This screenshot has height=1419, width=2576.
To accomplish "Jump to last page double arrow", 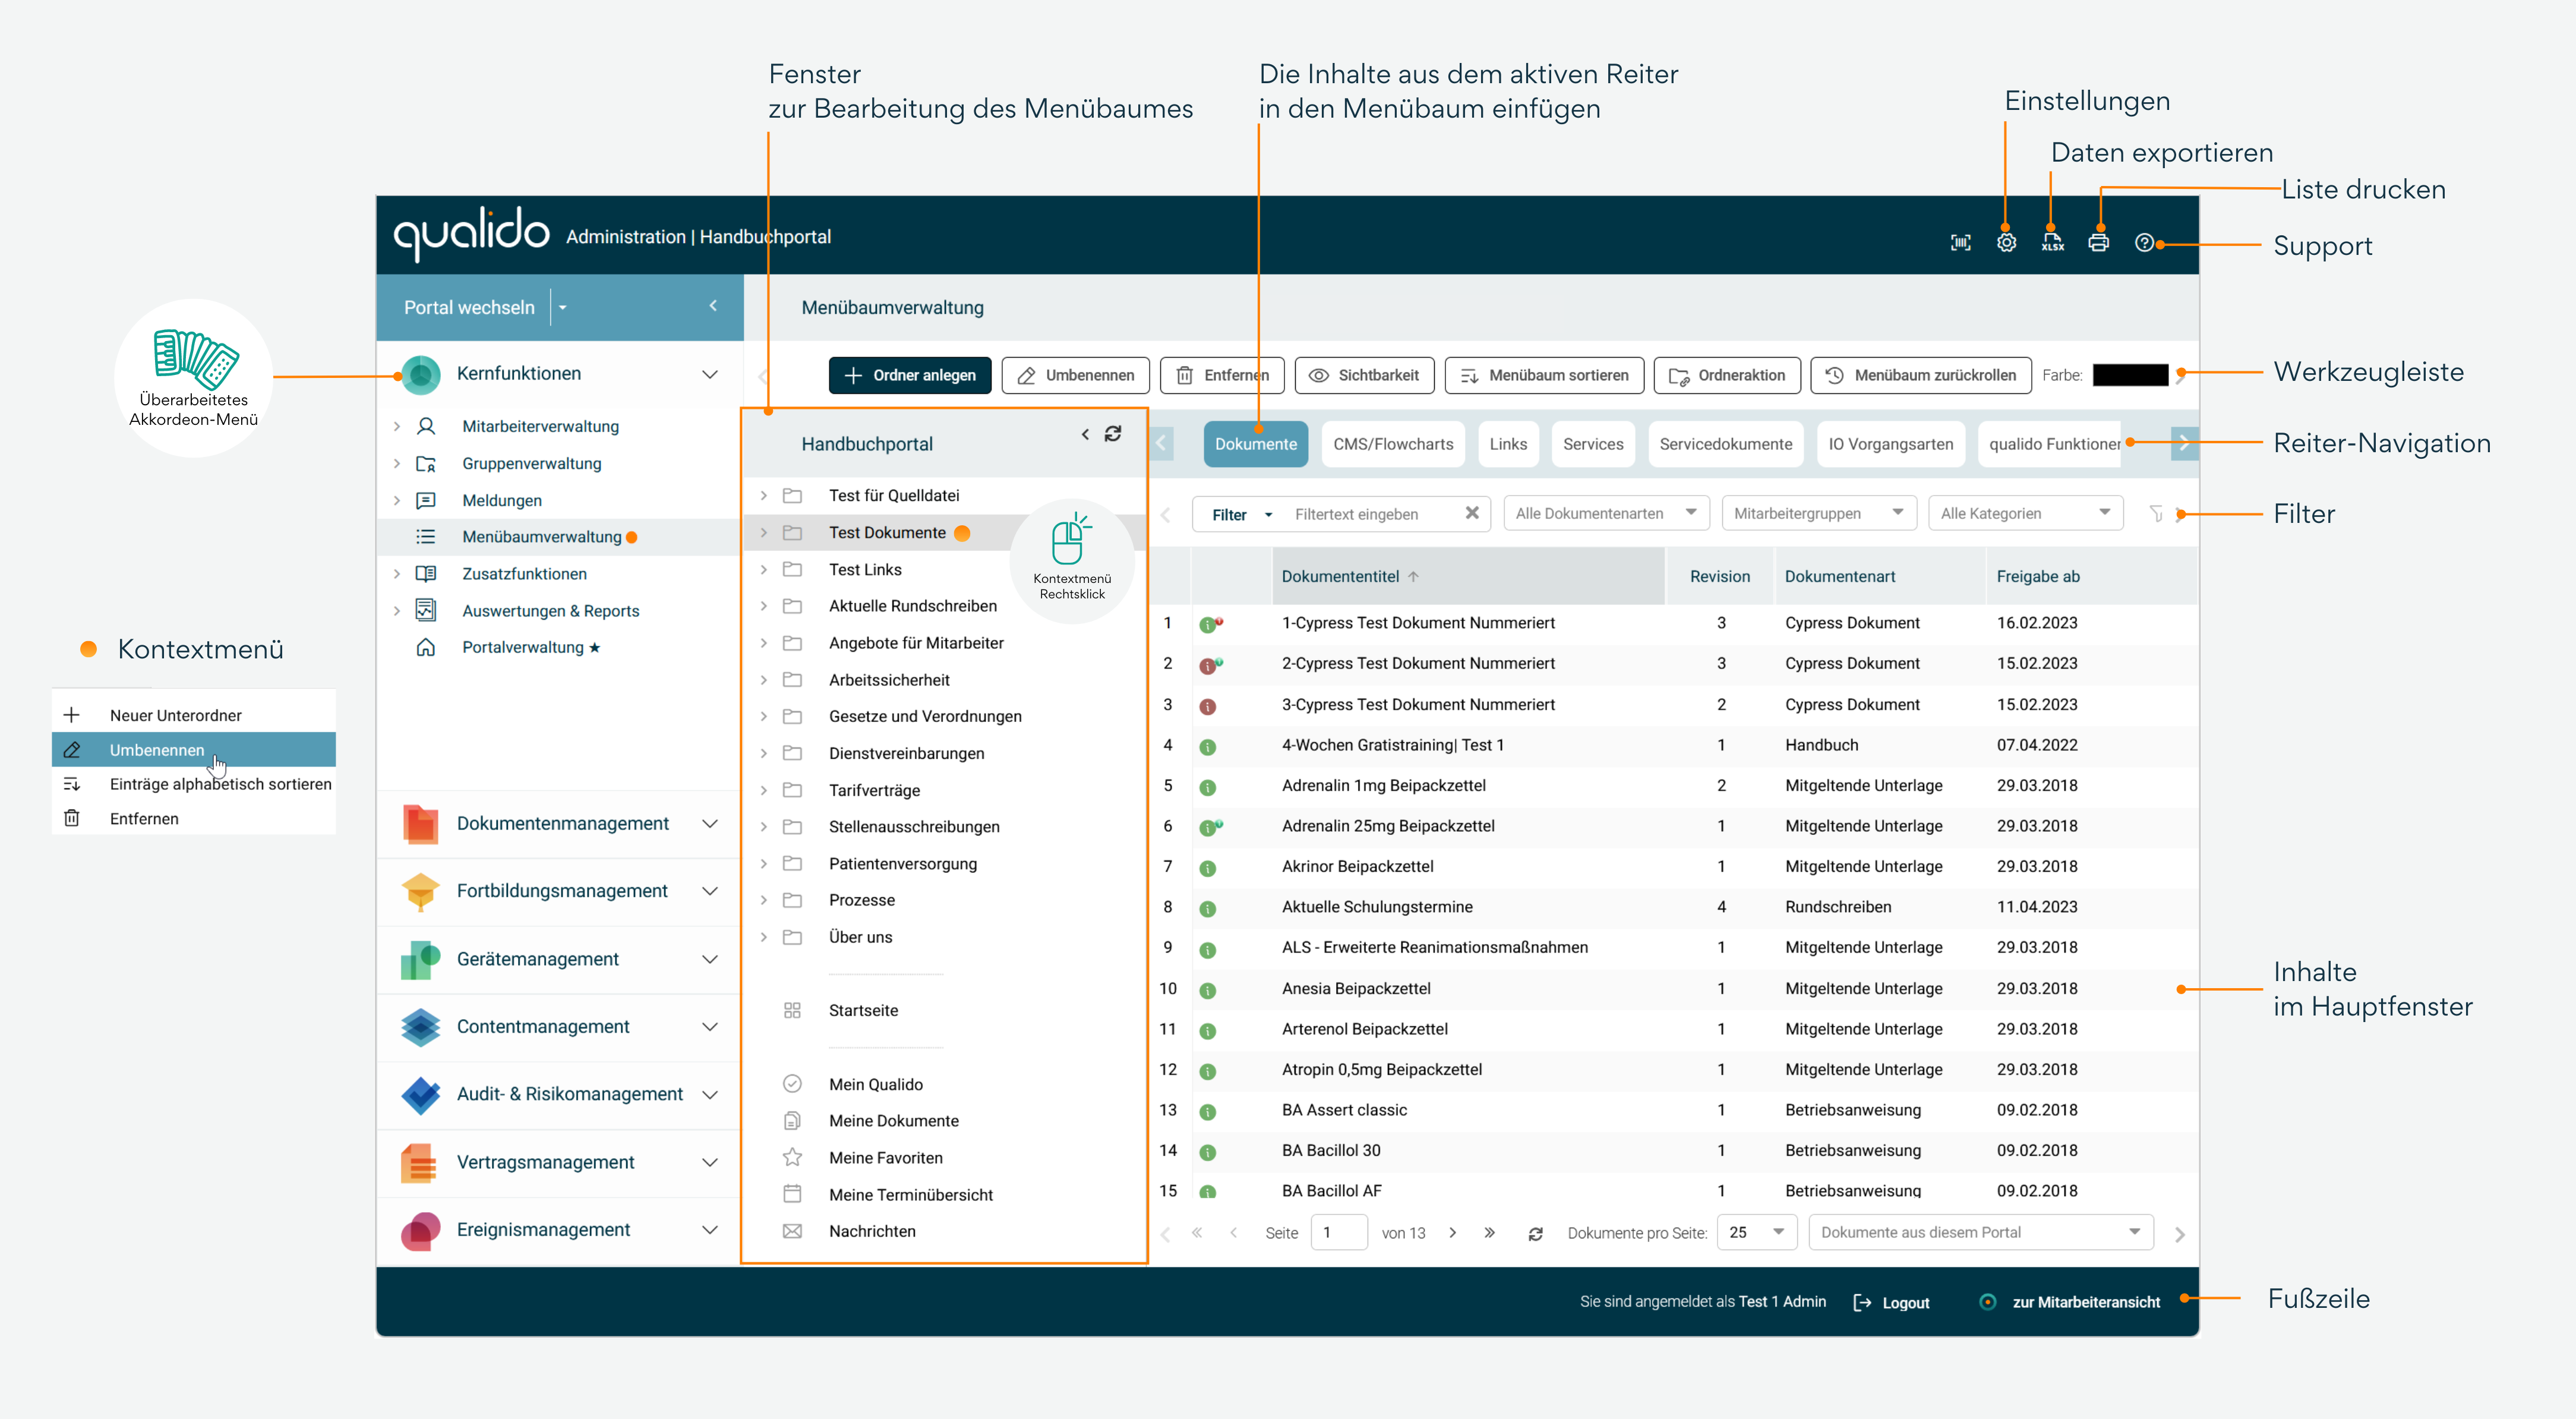I will [x=1489, y=1233].
